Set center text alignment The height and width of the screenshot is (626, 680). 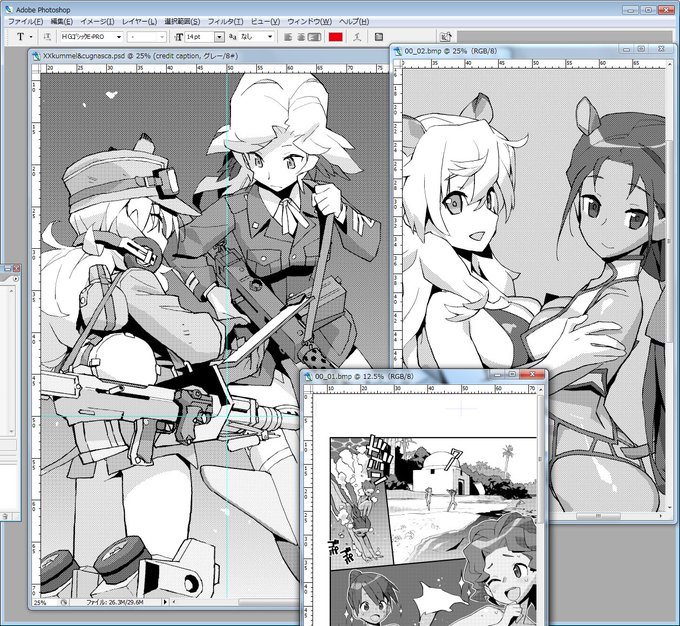(x=301, y=37)
